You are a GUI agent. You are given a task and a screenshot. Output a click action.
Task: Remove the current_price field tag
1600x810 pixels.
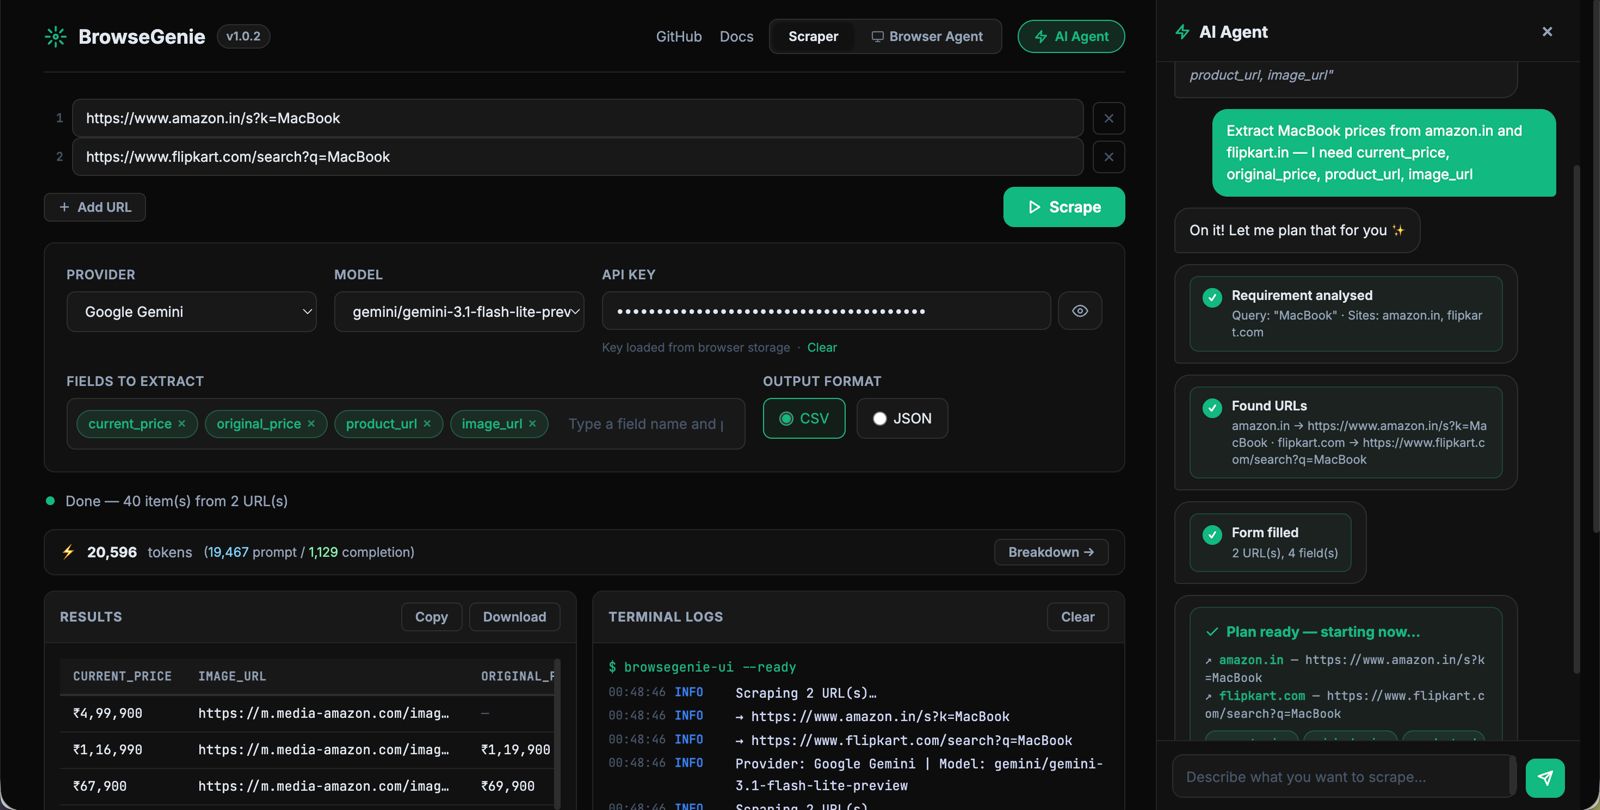coord(182,424)
